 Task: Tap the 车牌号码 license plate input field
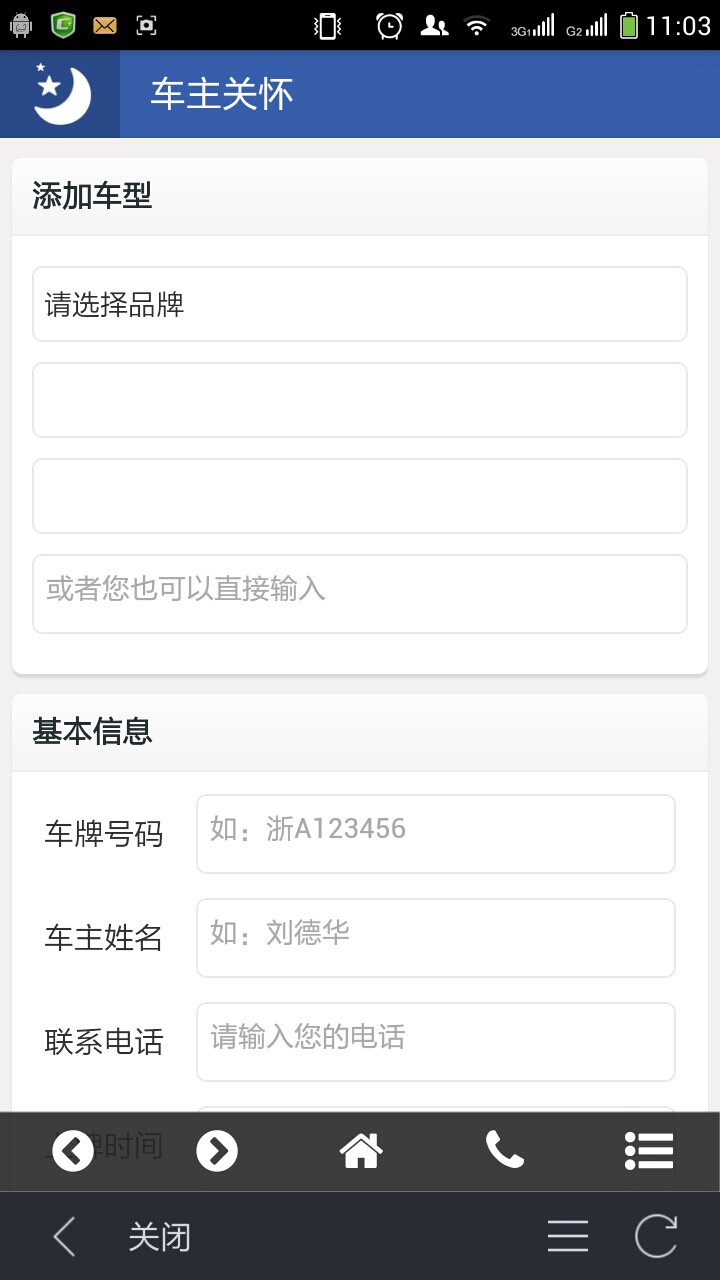tap(436, 833)
